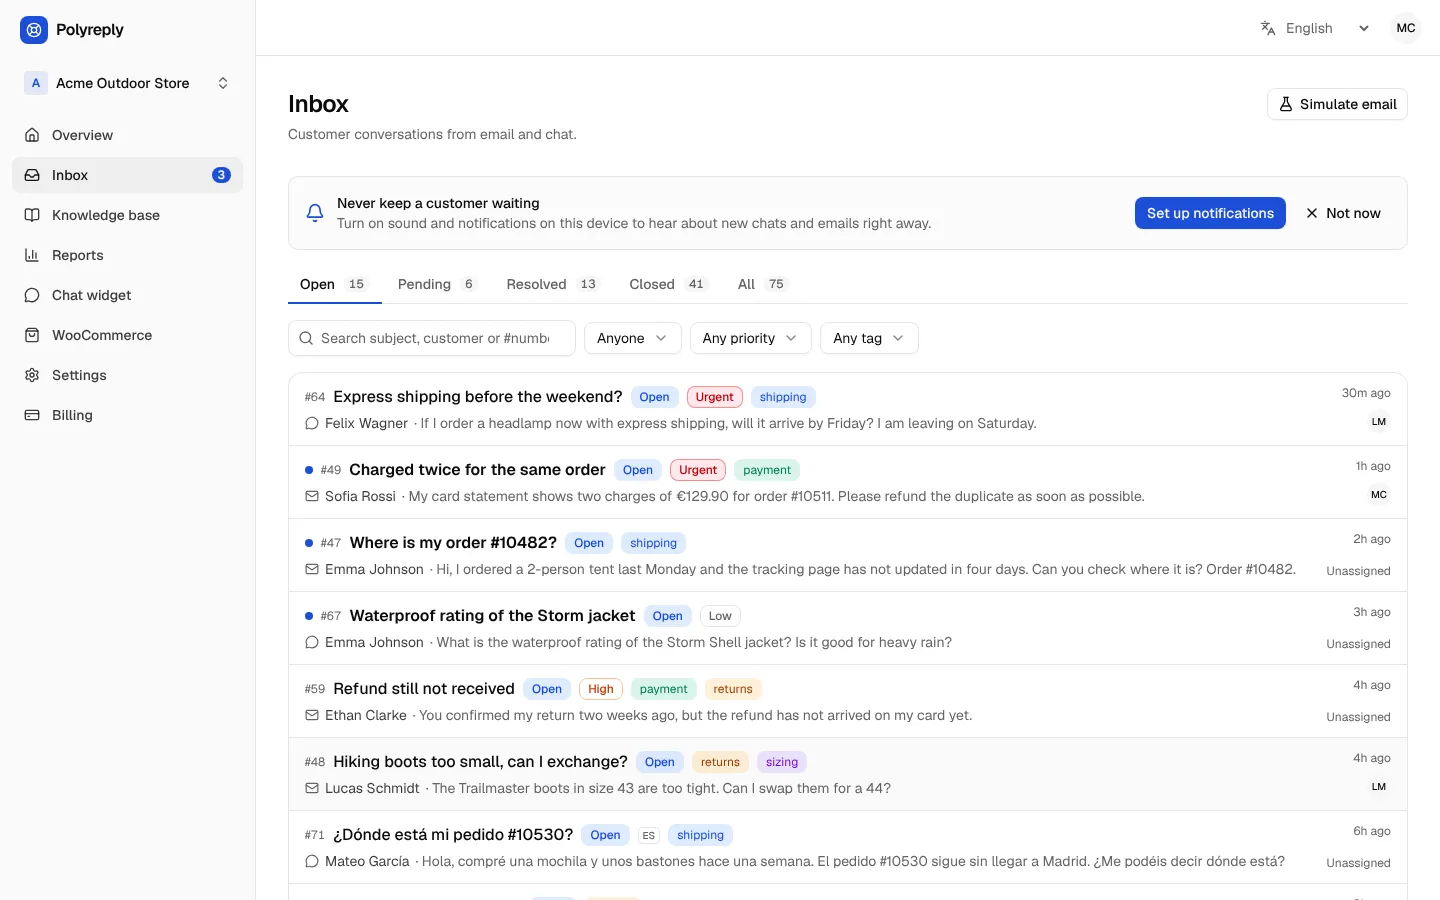1440x900 pixels.
Task: Click Unassigned label on ticket #67
Action: point(1358,644)
